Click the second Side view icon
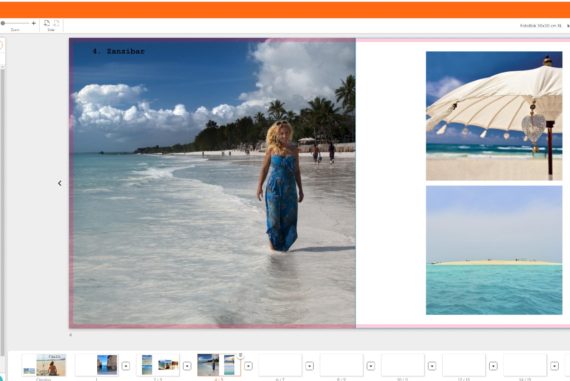The image size is (570, 381). tap(56, 23)
